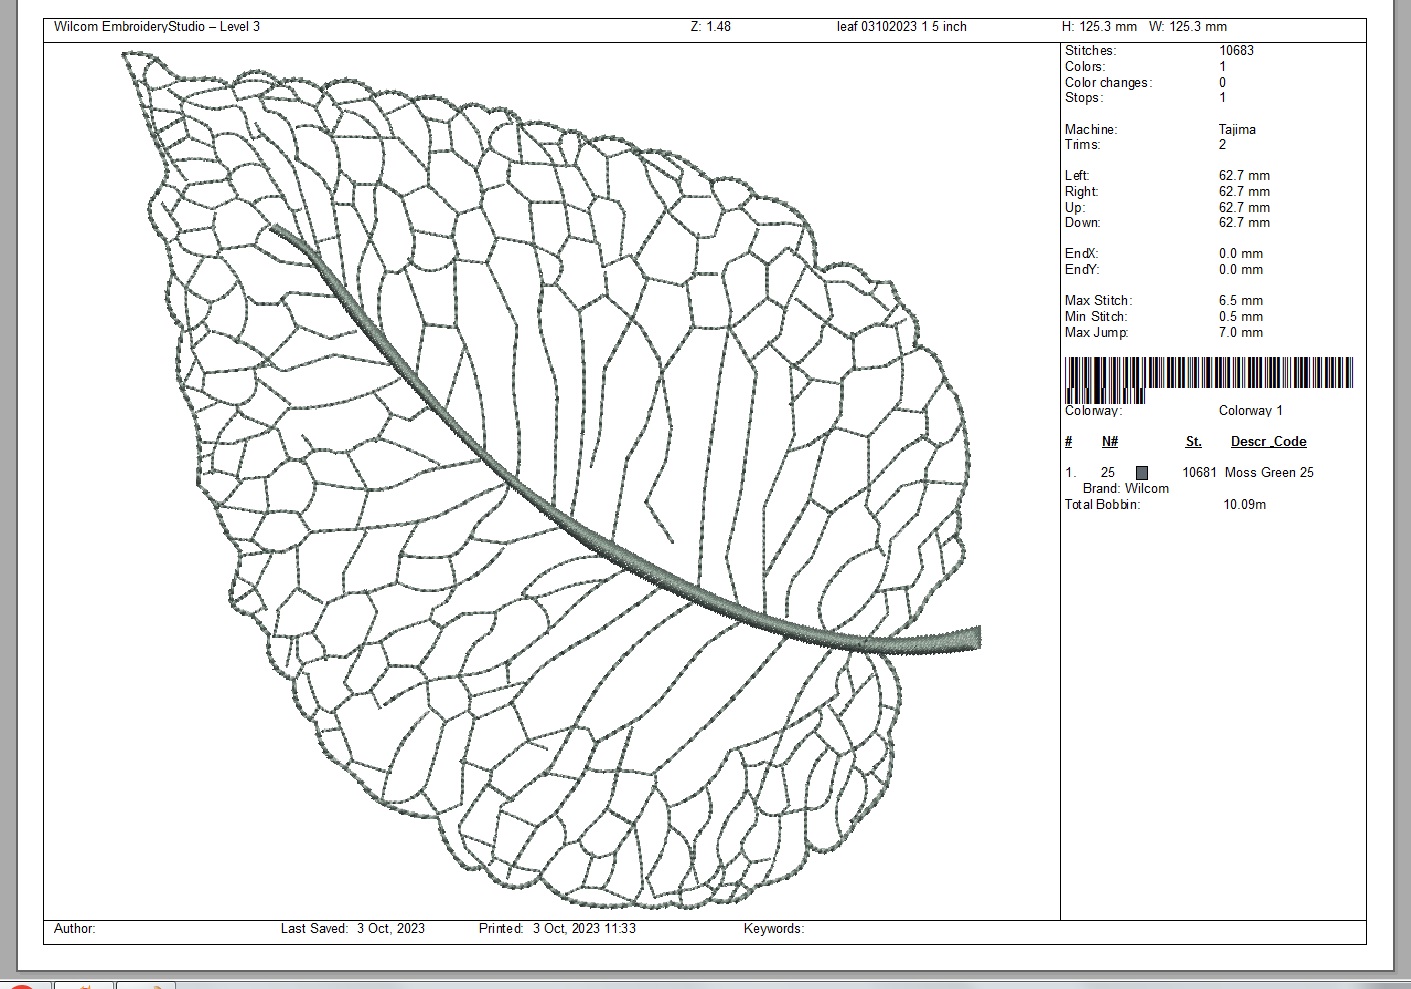Click the Colorway 1 label
This screenshot has height=989, width=1411.
pyautogui.click(x=1250, y=411)
